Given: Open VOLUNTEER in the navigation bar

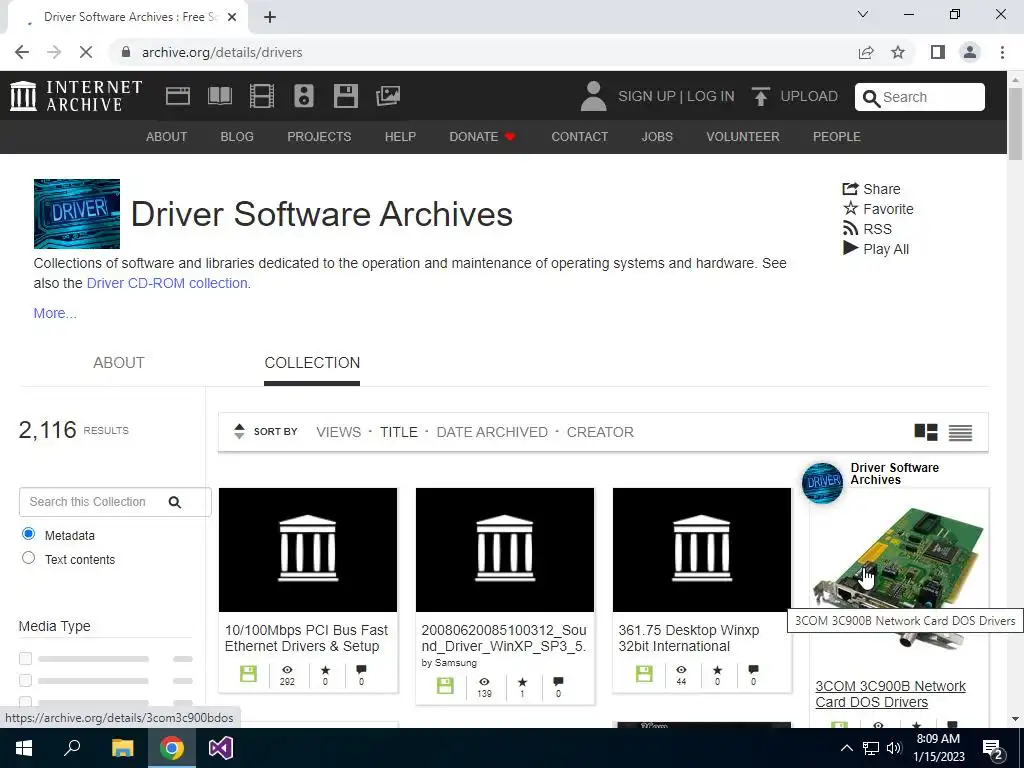Looking at the screenshot, I should pyautogui.click(x=743, y=136).
